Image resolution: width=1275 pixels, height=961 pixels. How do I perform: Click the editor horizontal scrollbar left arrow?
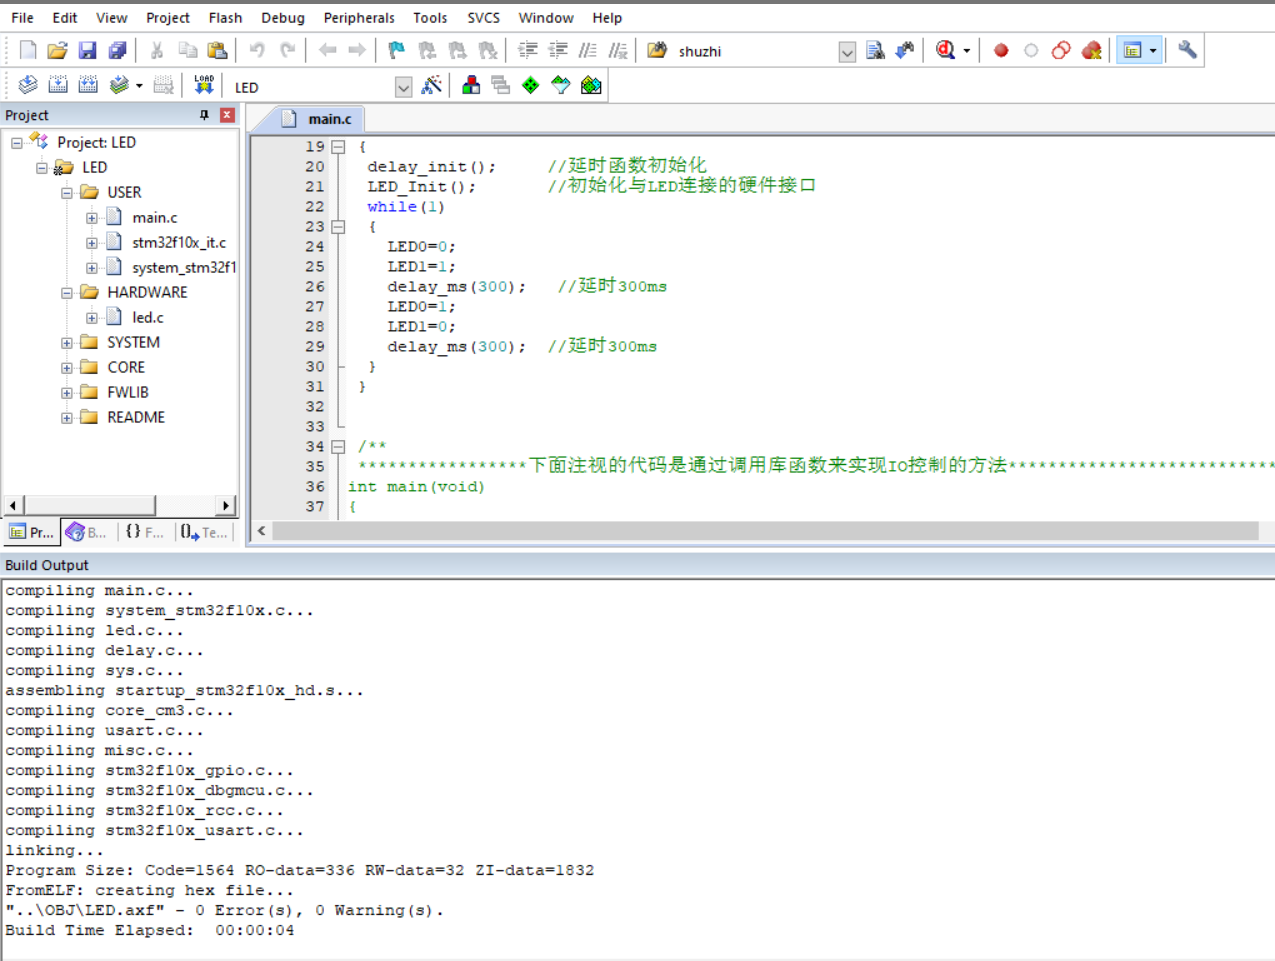(262, 531)
